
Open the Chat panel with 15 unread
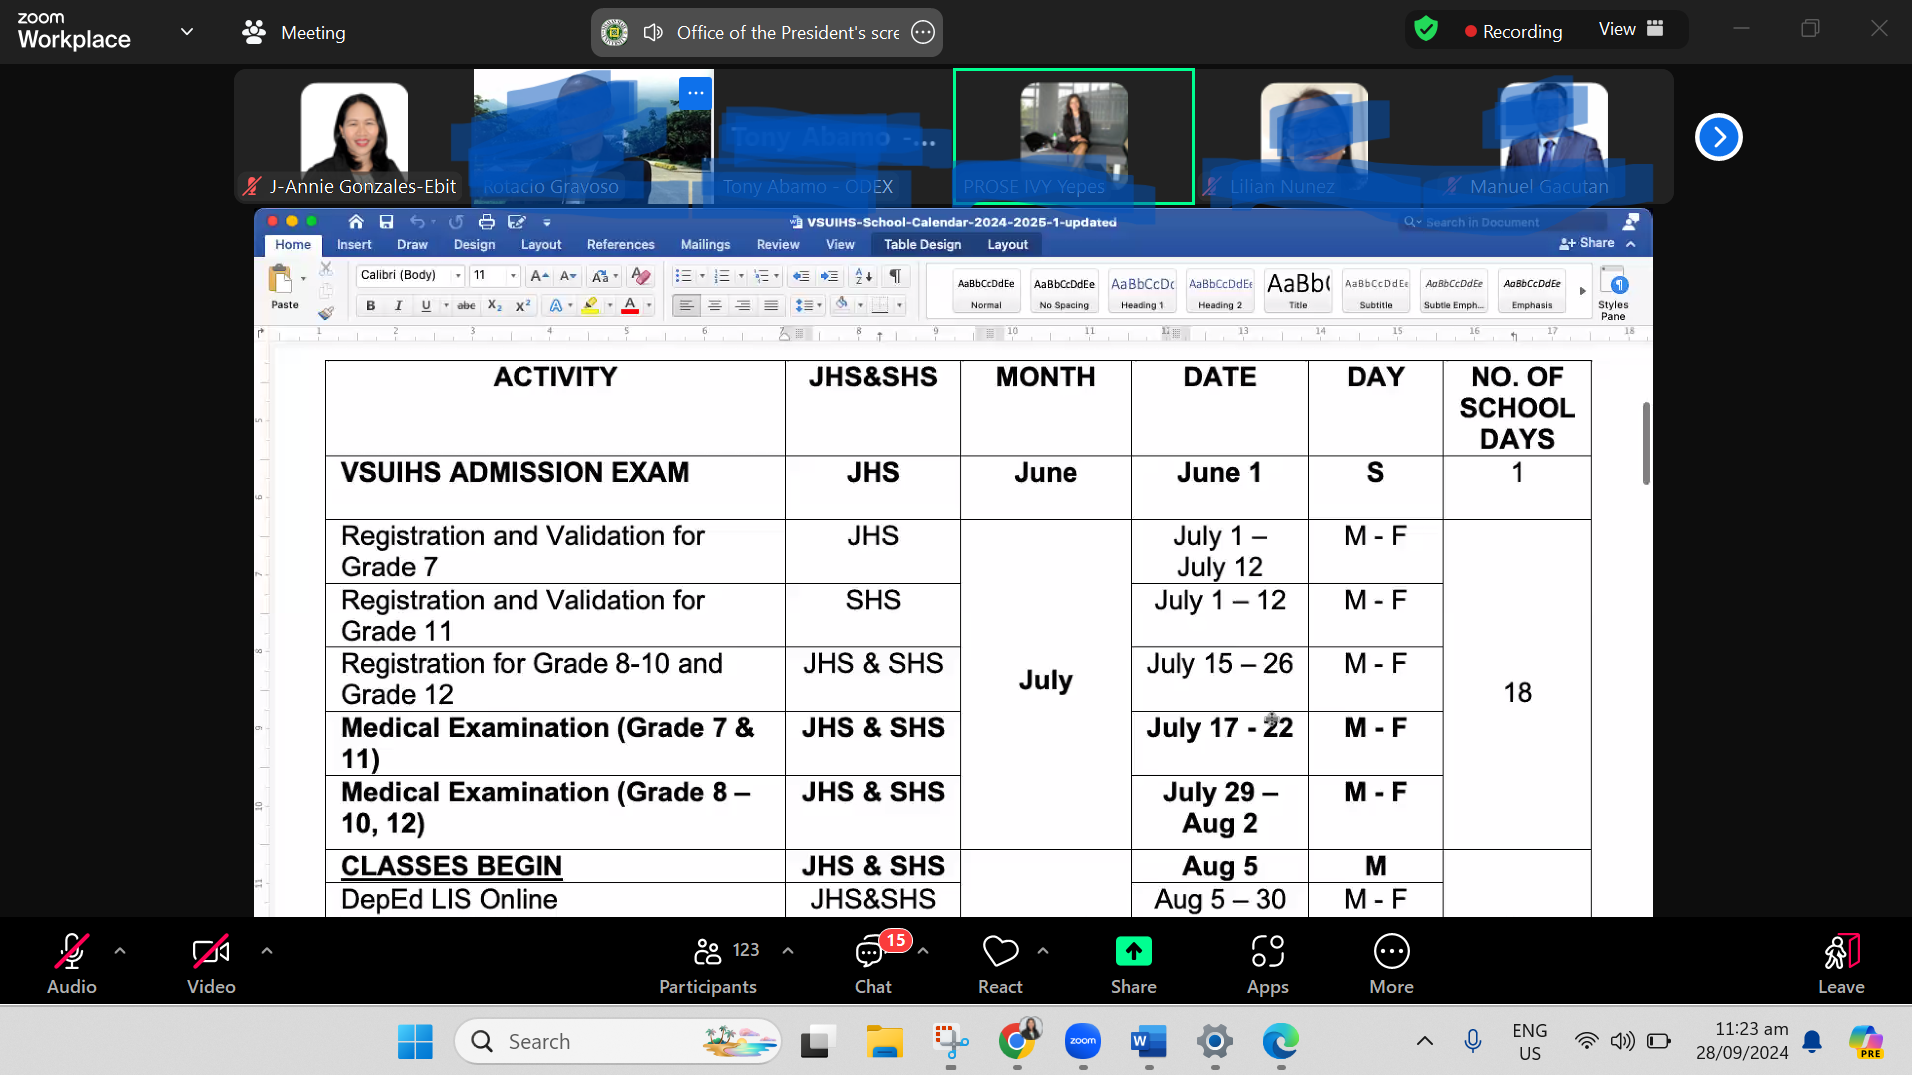872,962
